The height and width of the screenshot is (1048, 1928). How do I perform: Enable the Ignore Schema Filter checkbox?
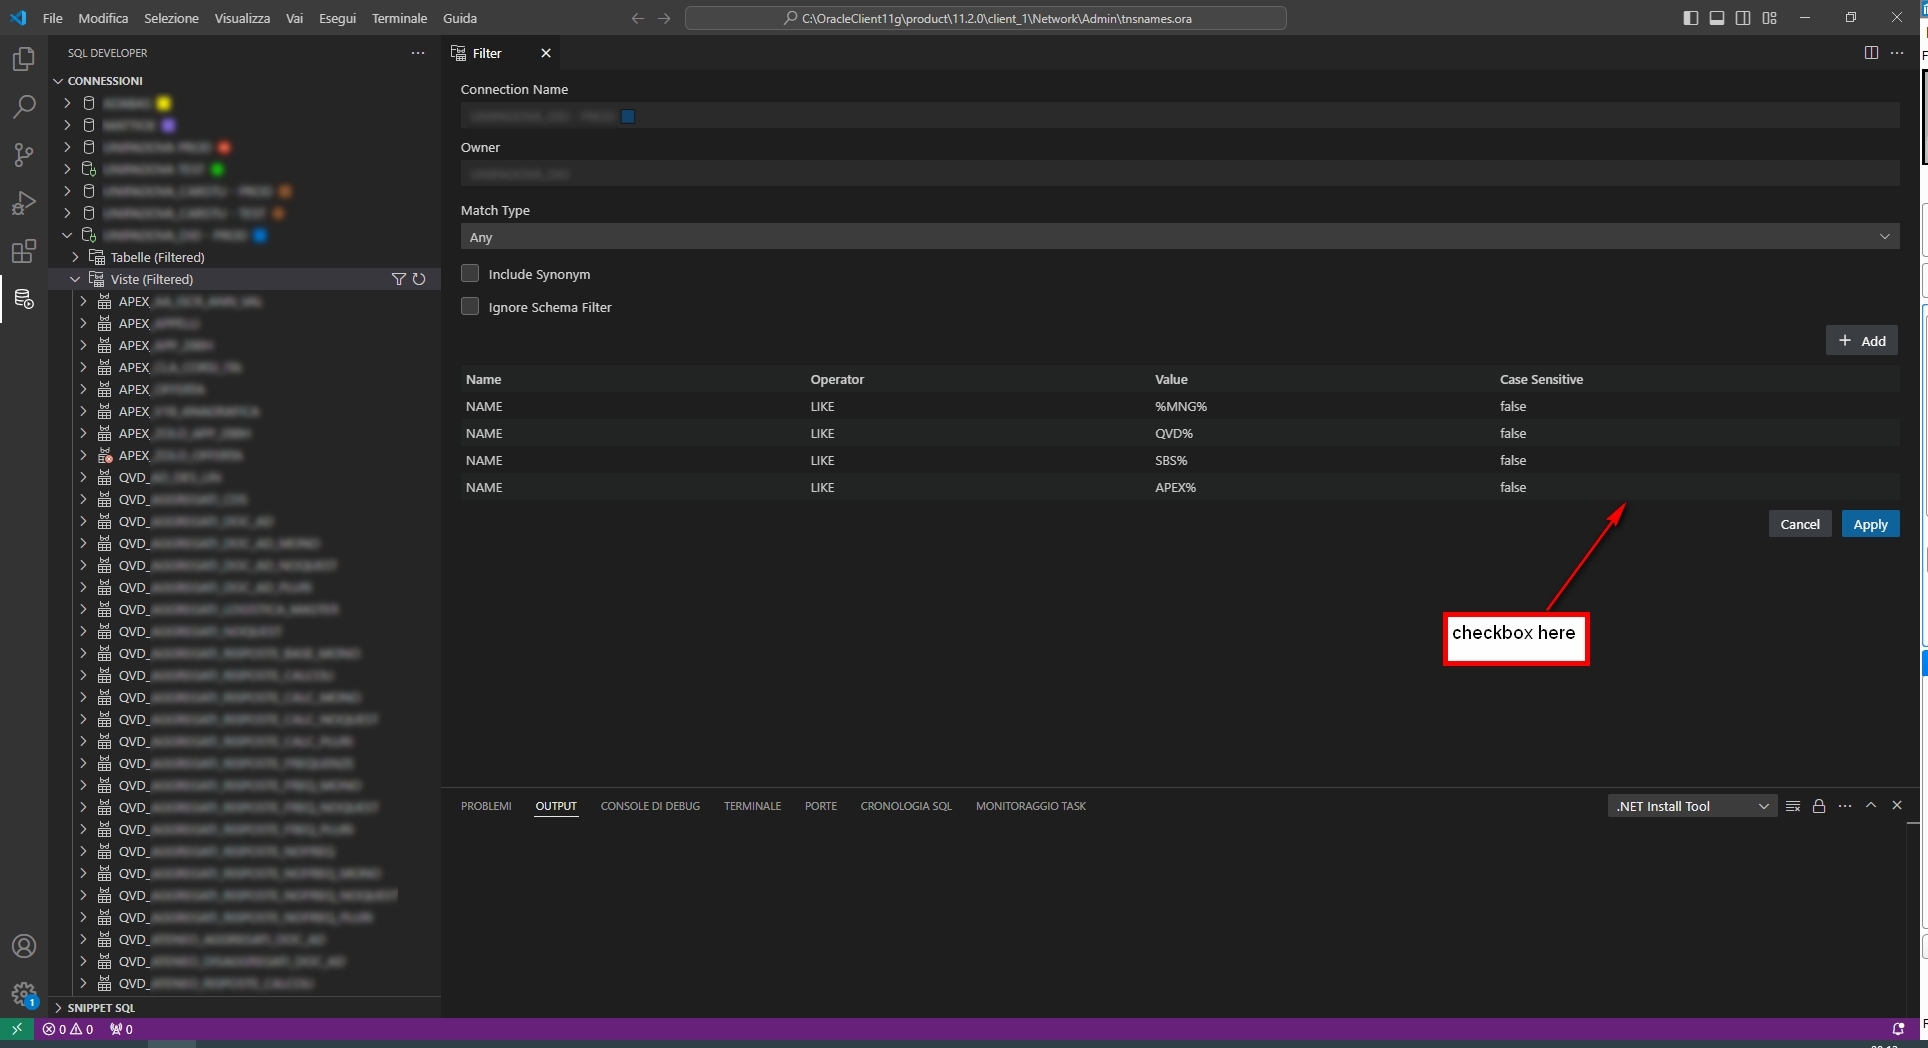pos(470,306)
